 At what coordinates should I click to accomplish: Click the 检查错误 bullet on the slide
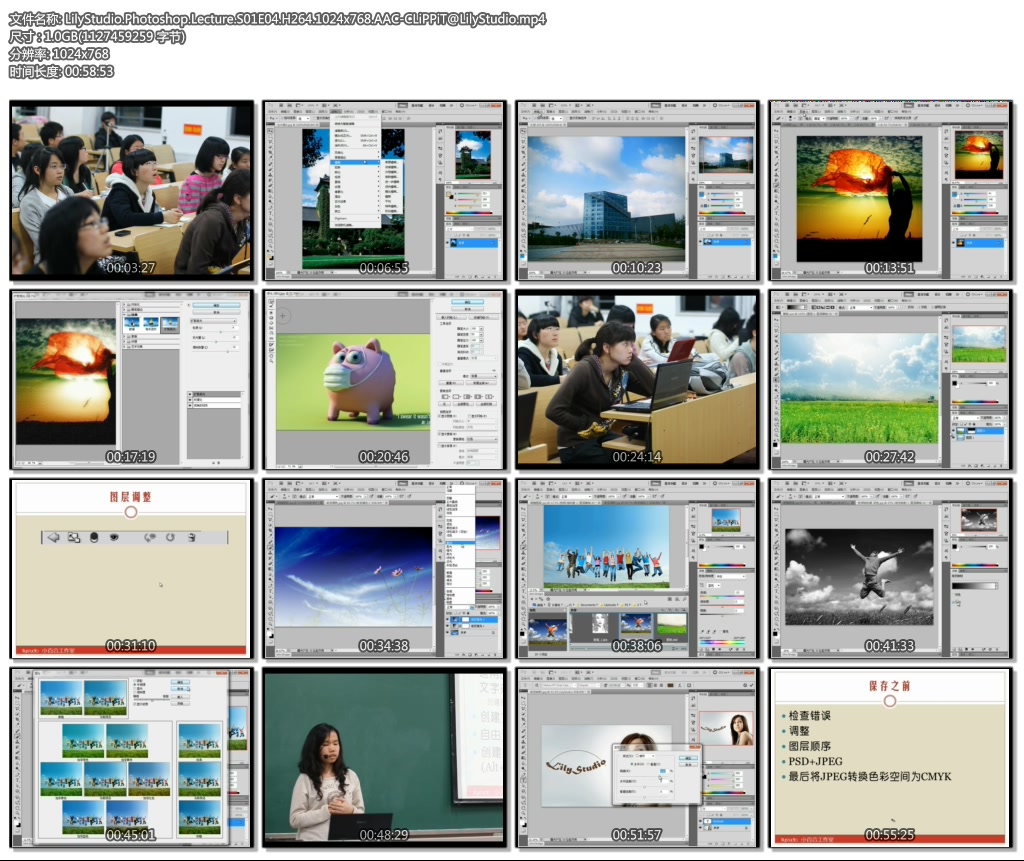tap(810, 716)
